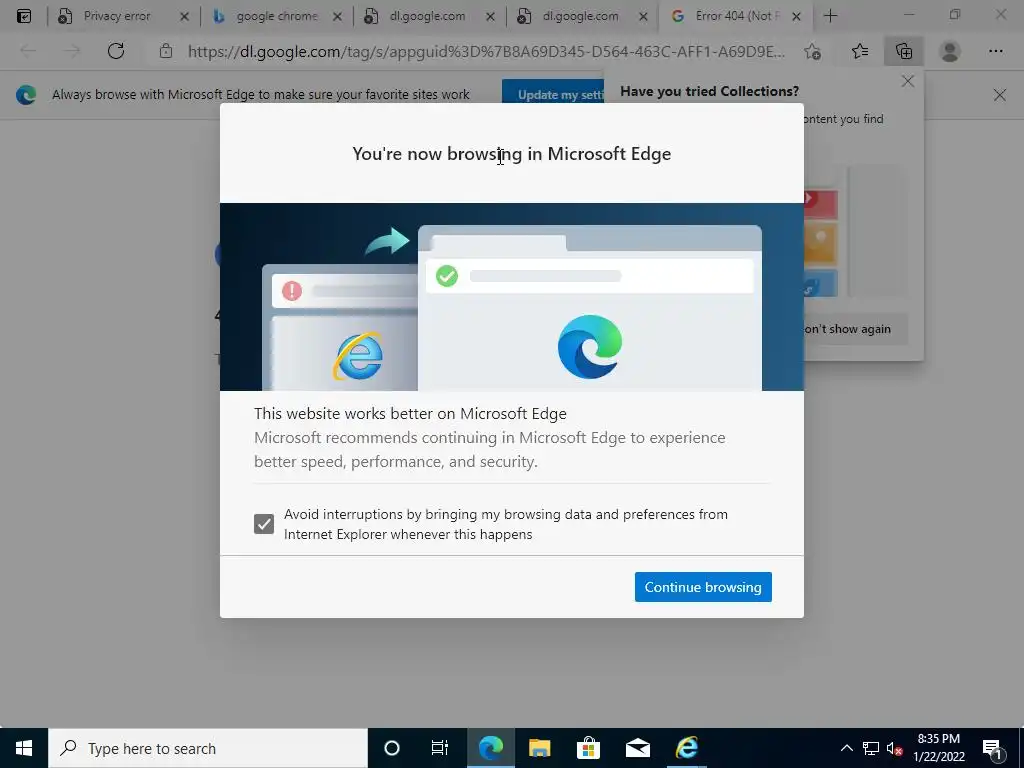This screenshot has width=1024, height=768.
Task: Switch to the Privacy error tab
Action: 117,16
